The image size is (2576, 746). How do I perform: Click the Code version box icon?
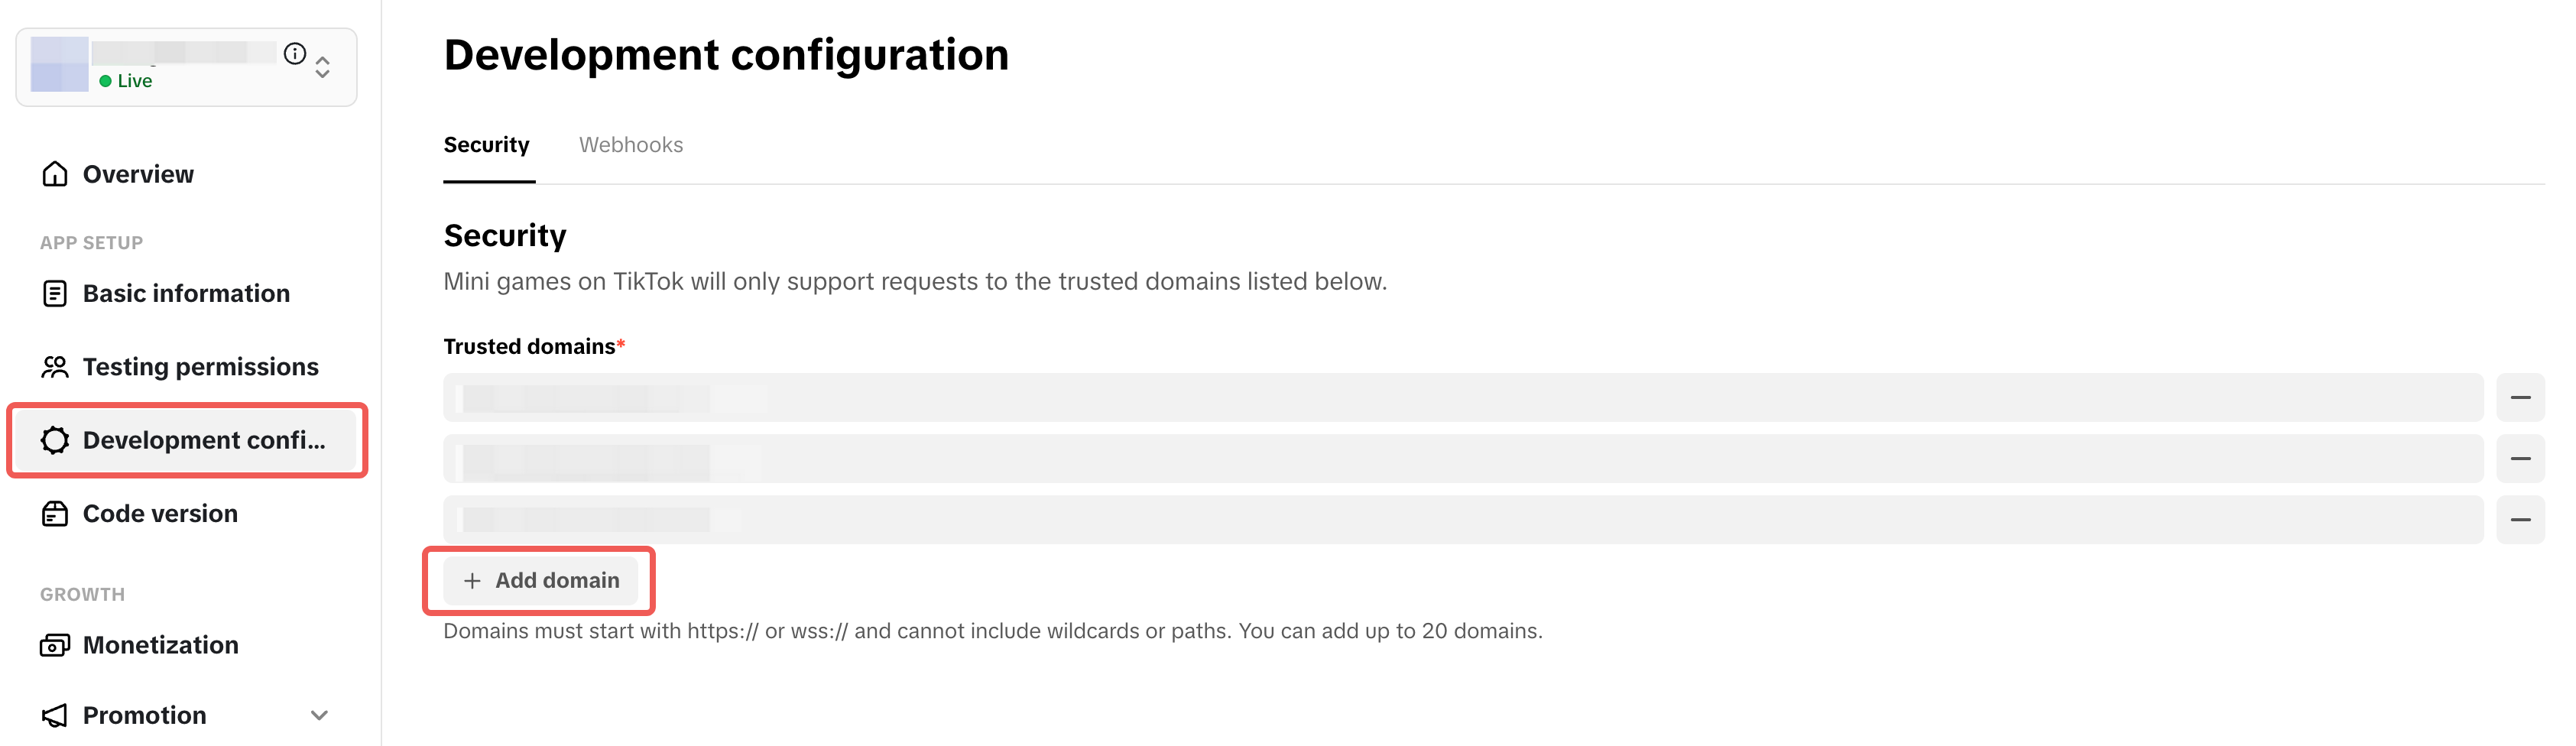(x=55, y=513)
